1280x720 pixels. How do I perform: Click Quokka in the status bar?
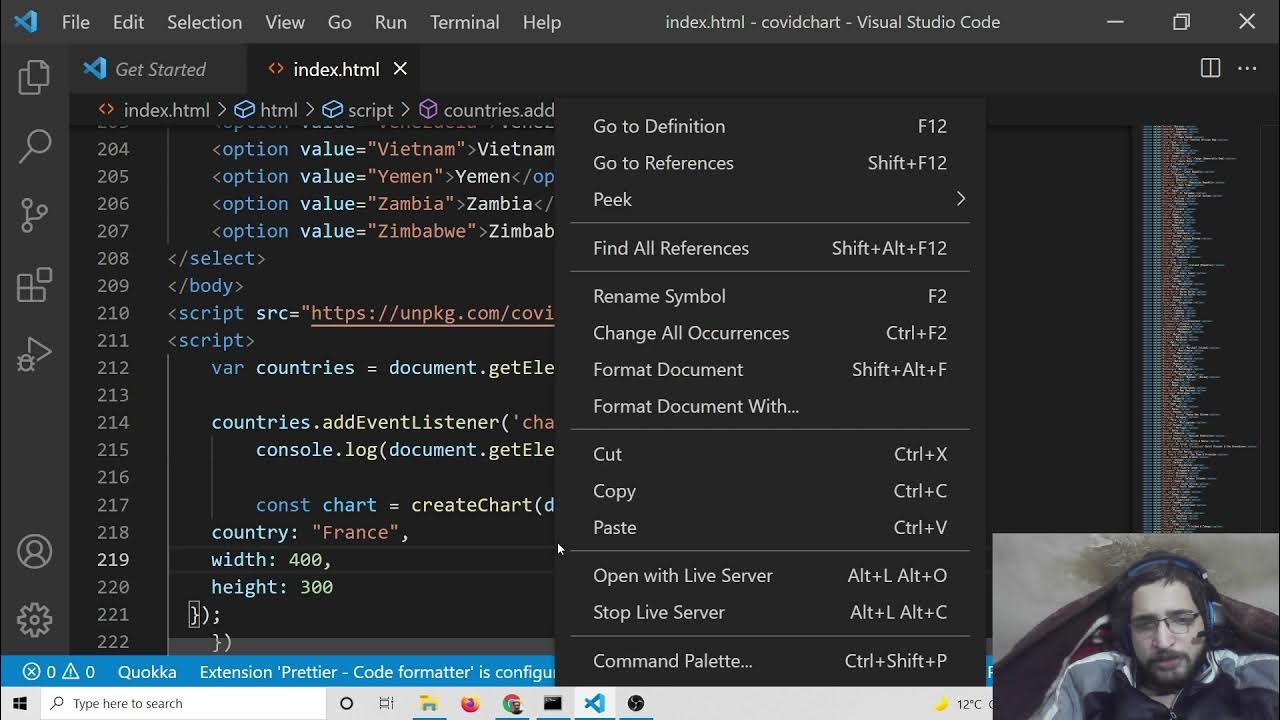point(147,672)
